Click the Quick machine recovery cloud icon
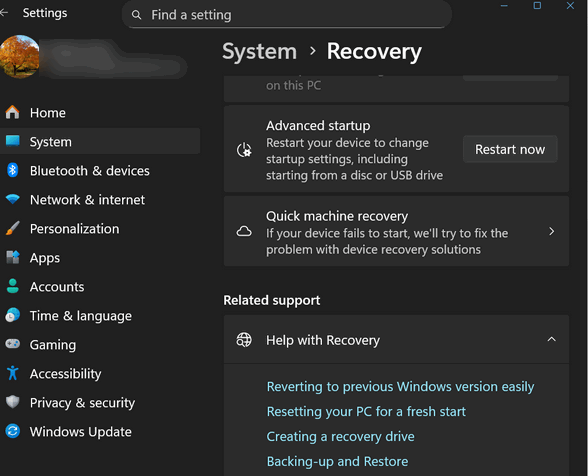The width and height of the screenshot is (588, 476). (x=244, y=231)
